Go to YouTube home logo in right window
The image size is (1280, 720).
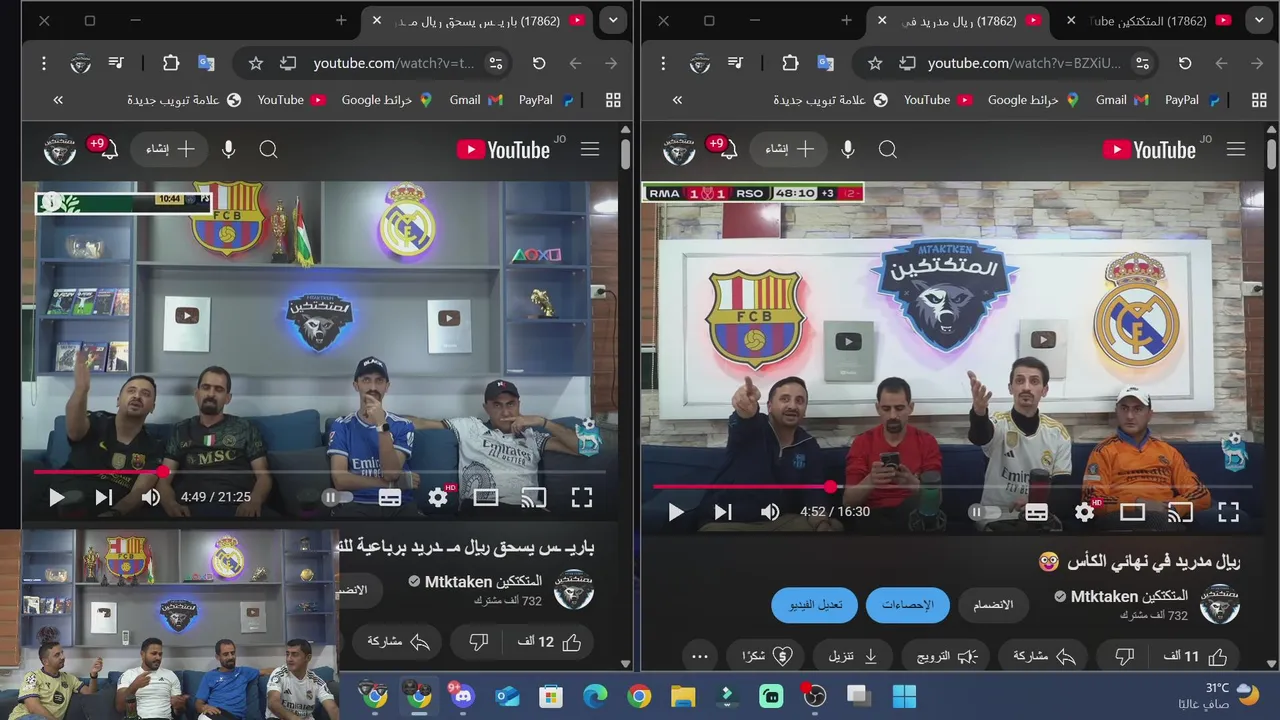1150,149
